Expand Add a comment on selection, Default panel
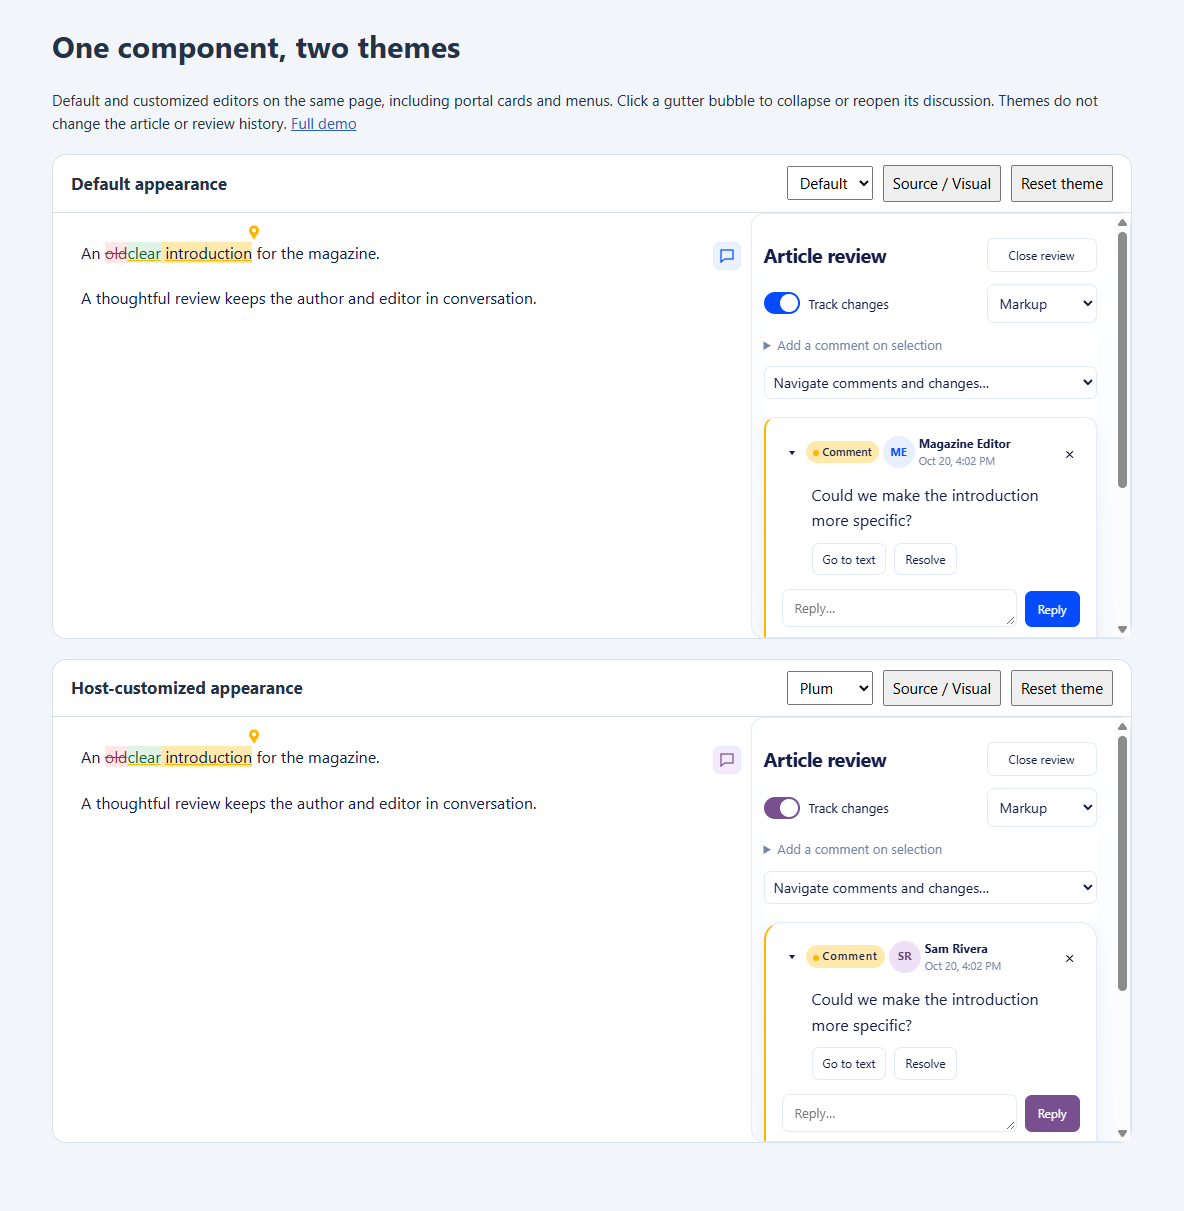Image resolution: width=1184 pixels, height=1211 pixels. 853,345
